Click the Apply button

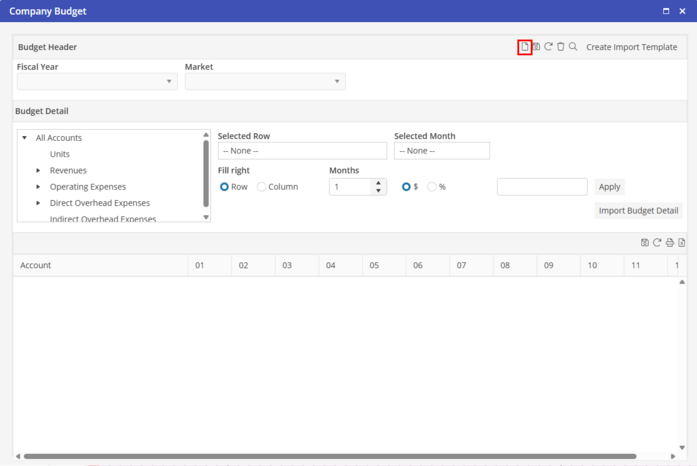click(609, 187)
